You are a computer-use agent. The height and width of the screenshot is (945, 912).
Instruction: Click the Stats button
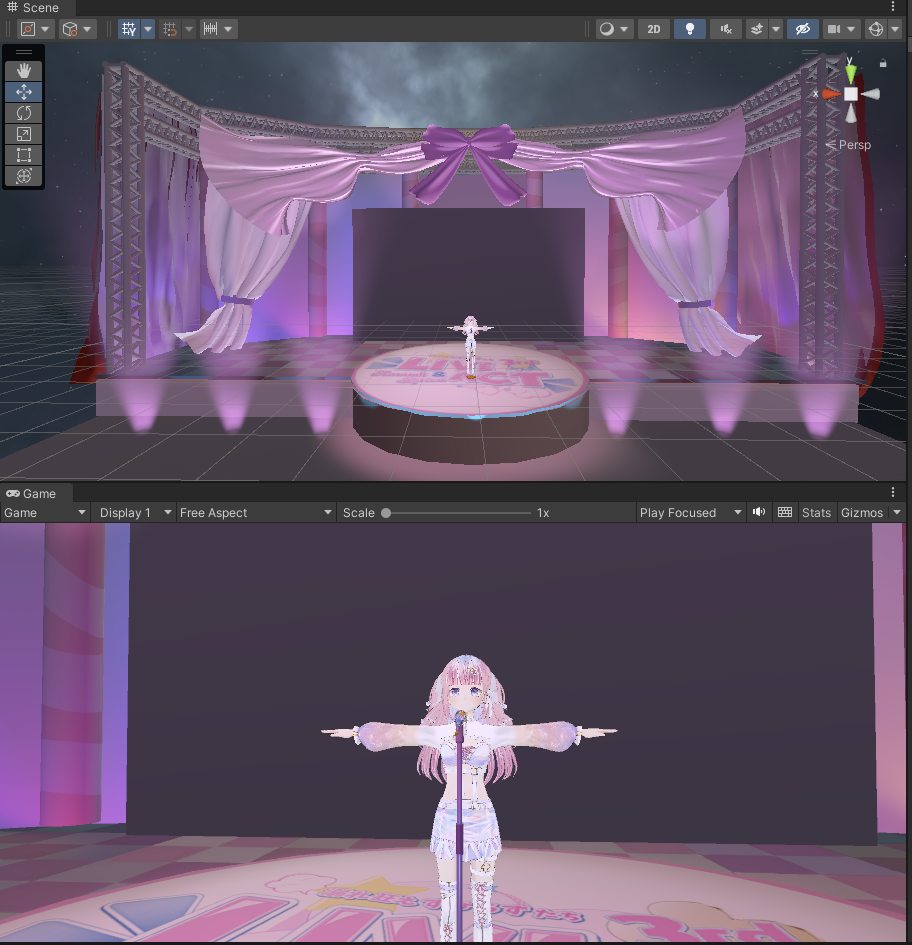point(816,512)
